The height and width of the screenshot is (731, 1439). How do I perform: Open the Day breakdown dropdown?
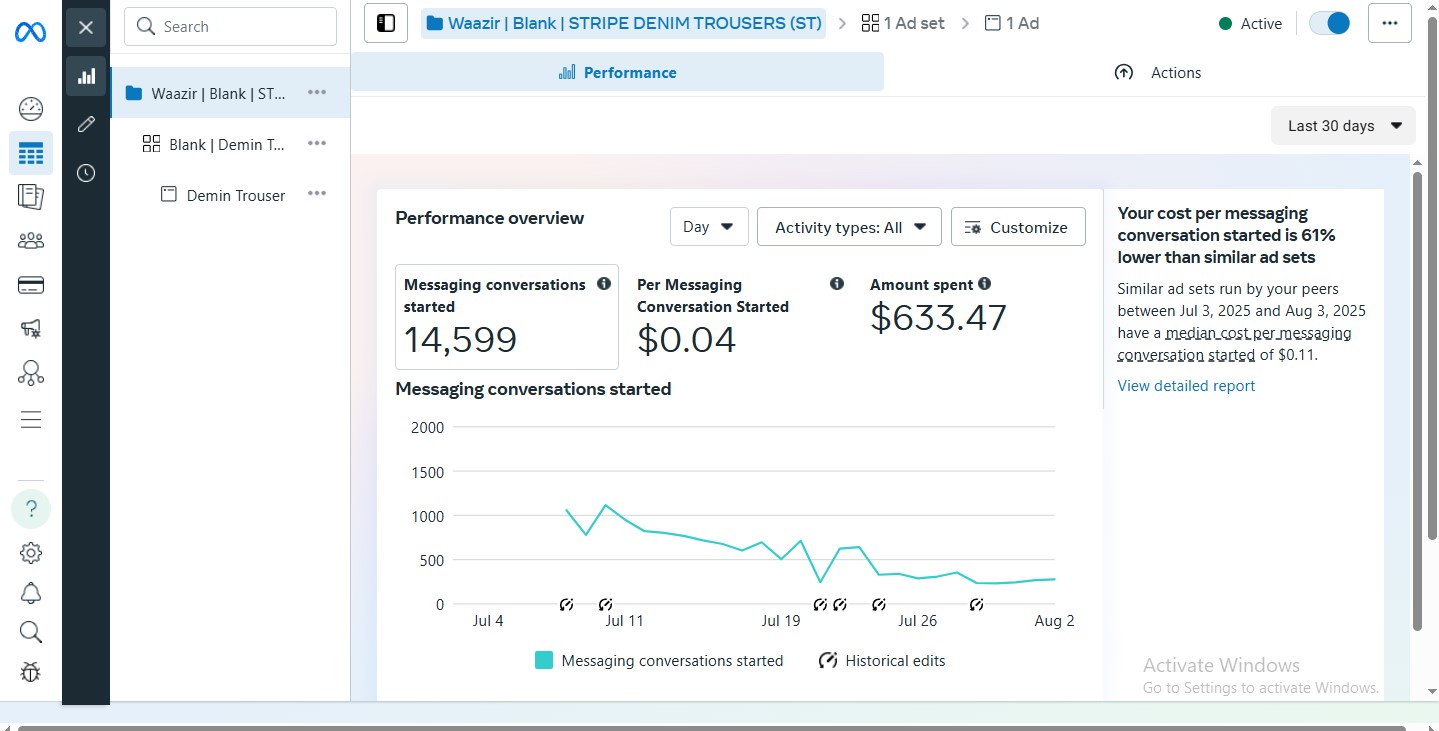tap(709, 227)
